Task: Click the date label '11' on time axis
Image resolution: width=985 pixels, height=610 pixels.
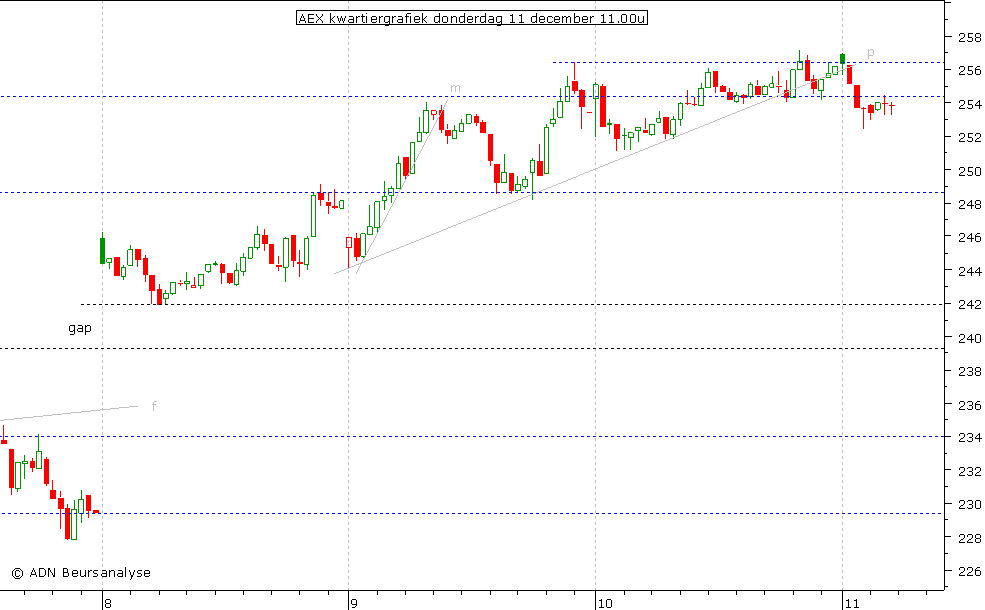Action: click(x=851, y=604)
